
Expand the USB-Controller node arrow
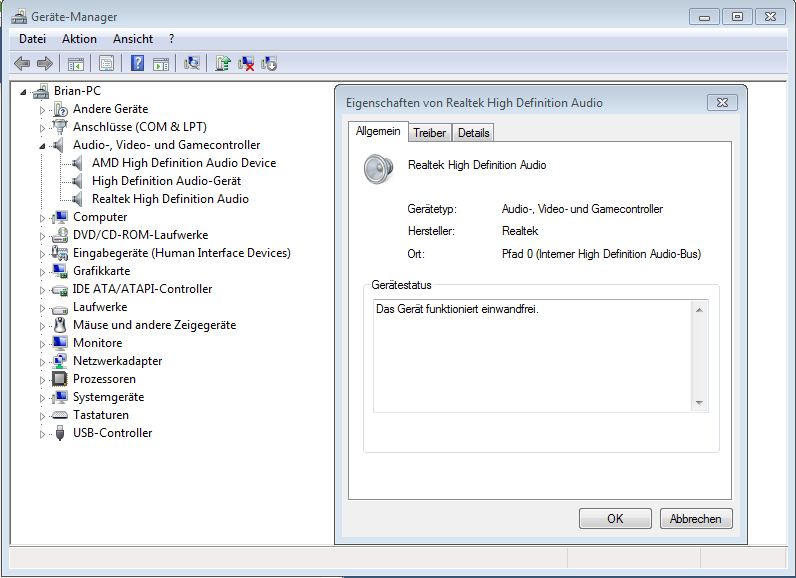pyautogui.click(x=42, y=434)
